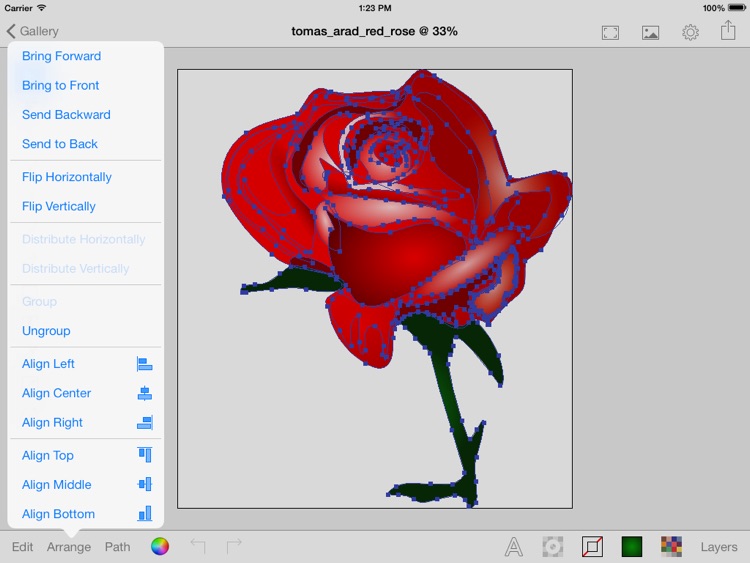Select Send Backward
Image resolution: width=750 pixels, height=563 pixels.
66,115
